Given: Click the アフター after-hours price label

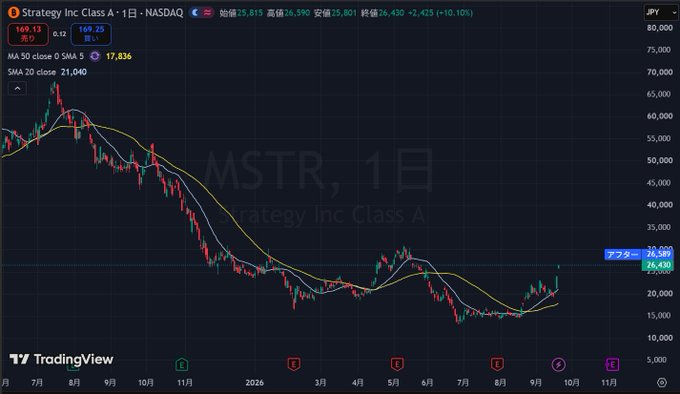Looking at the screenshot, I should coord(623,254).
